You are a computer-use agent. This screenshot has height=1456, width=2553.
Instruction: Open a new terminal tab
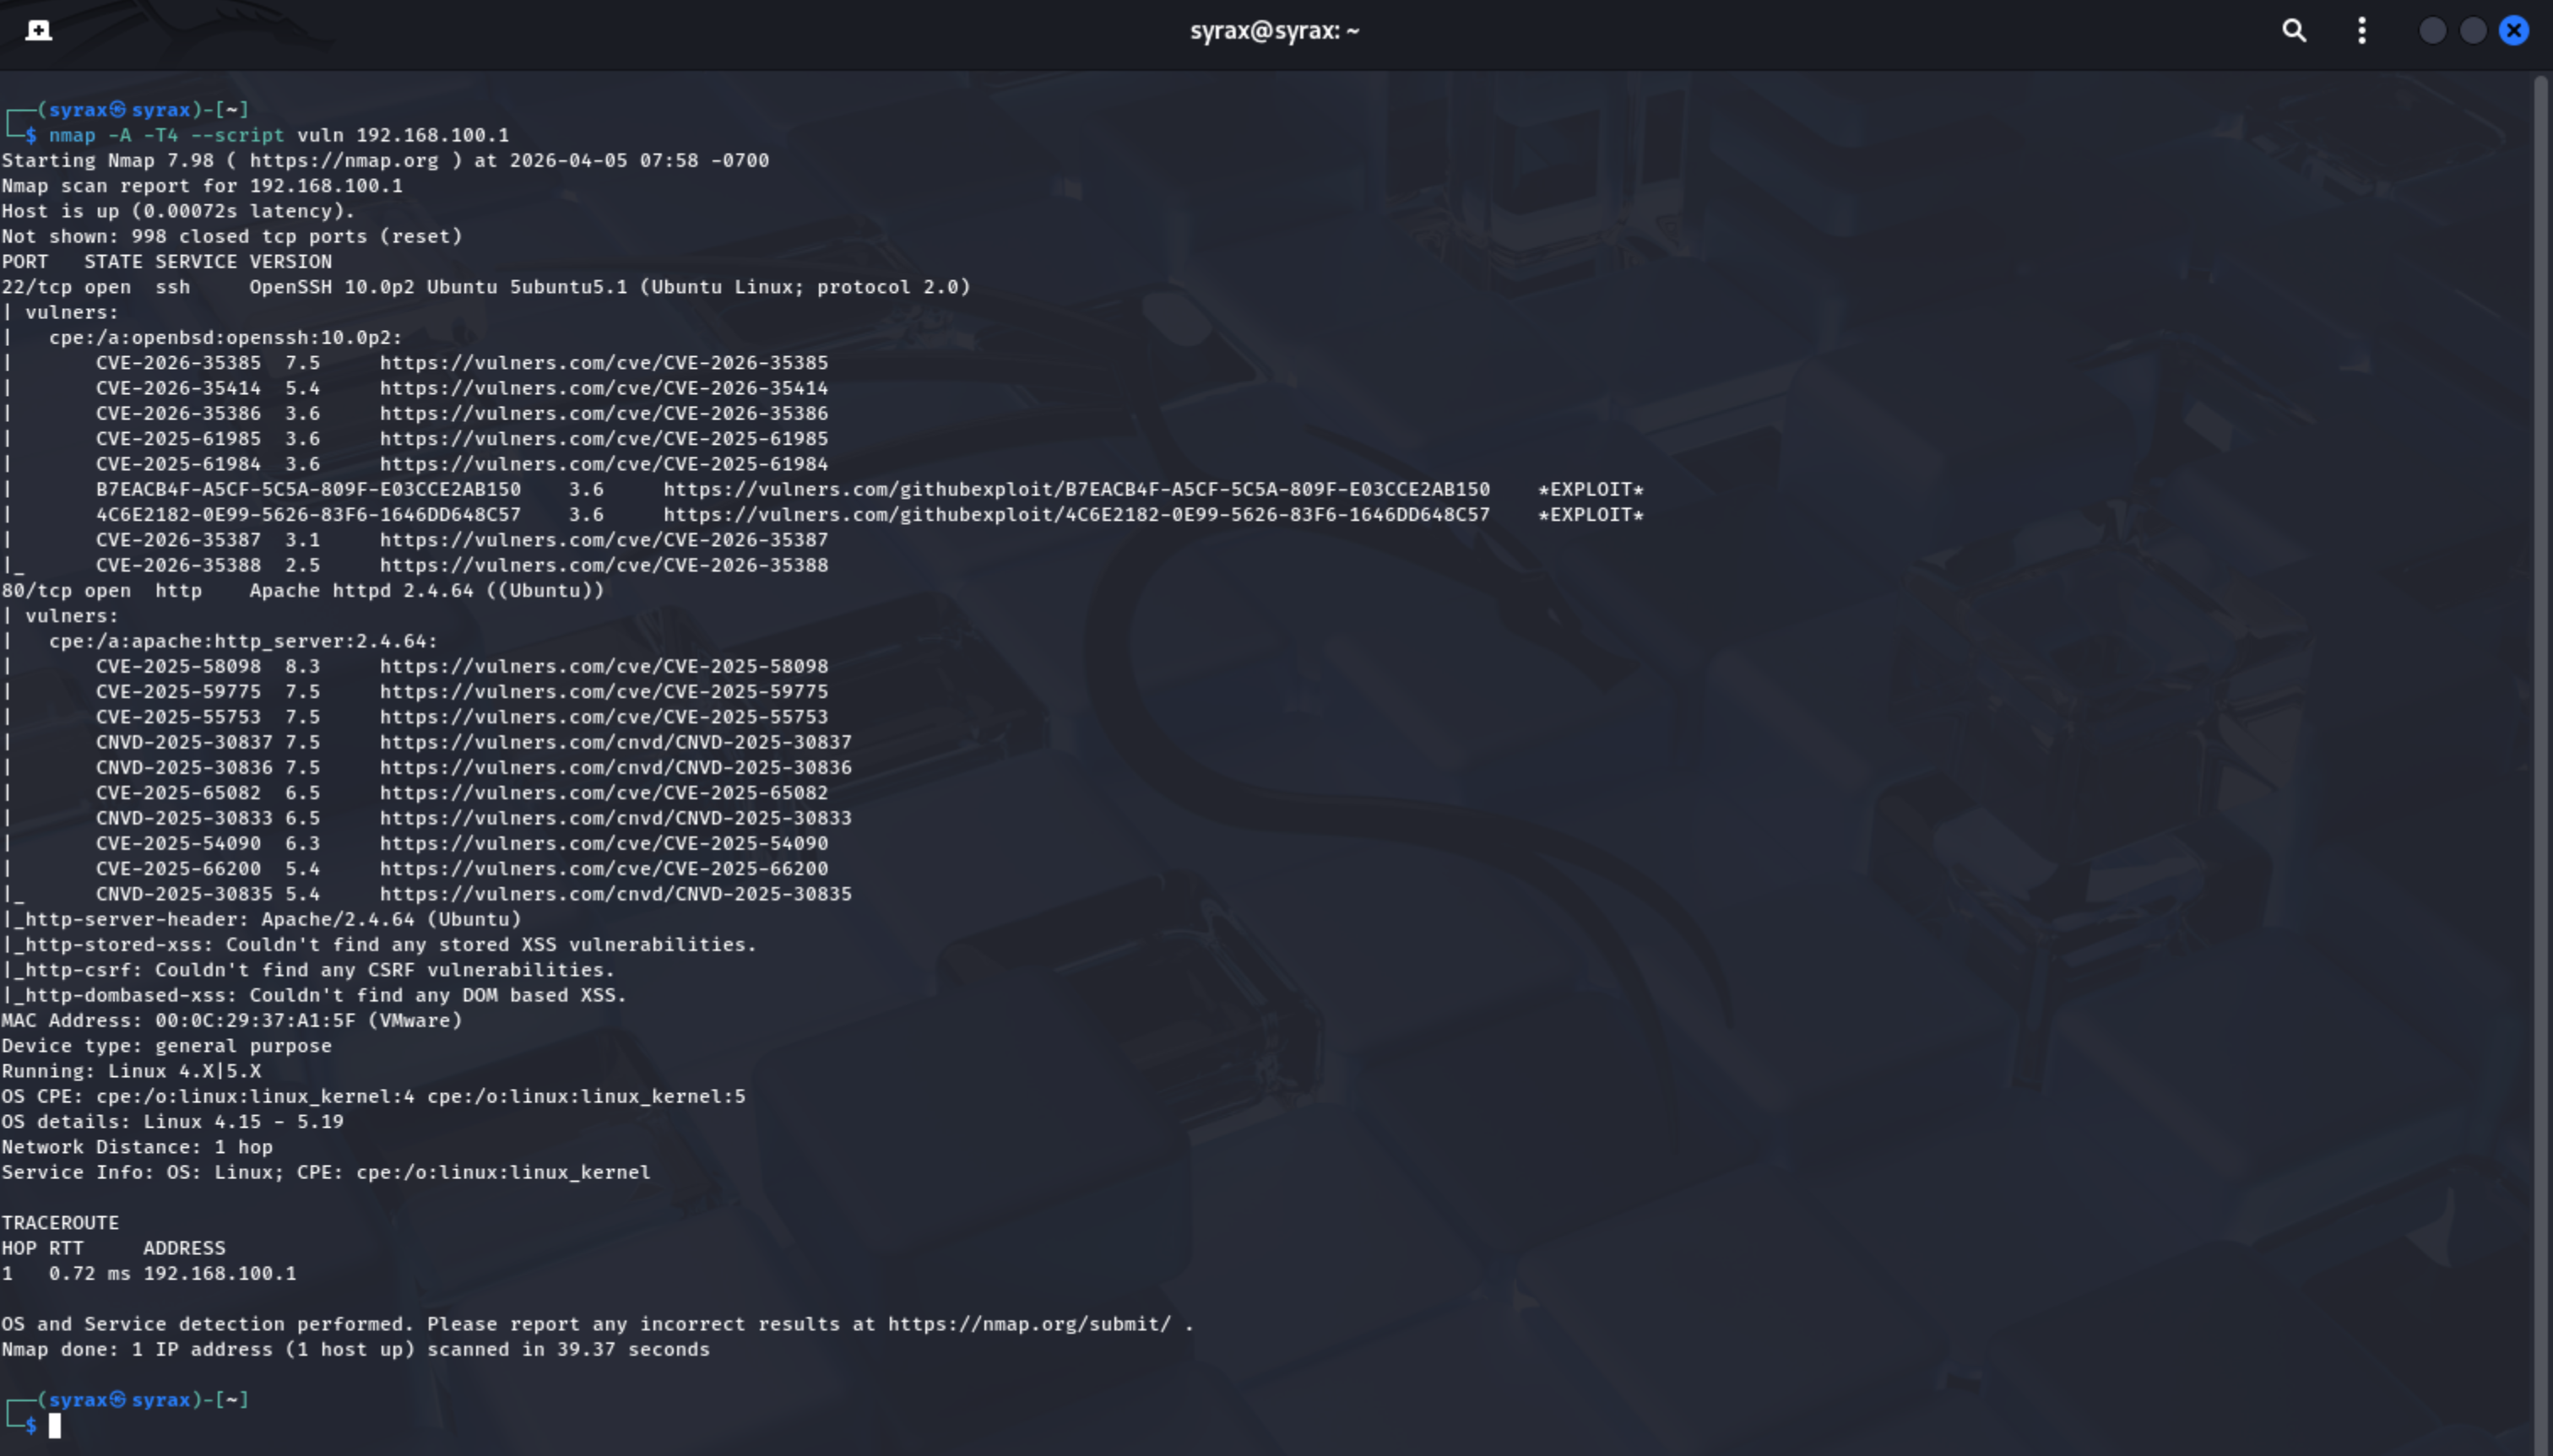coord(36,30)
